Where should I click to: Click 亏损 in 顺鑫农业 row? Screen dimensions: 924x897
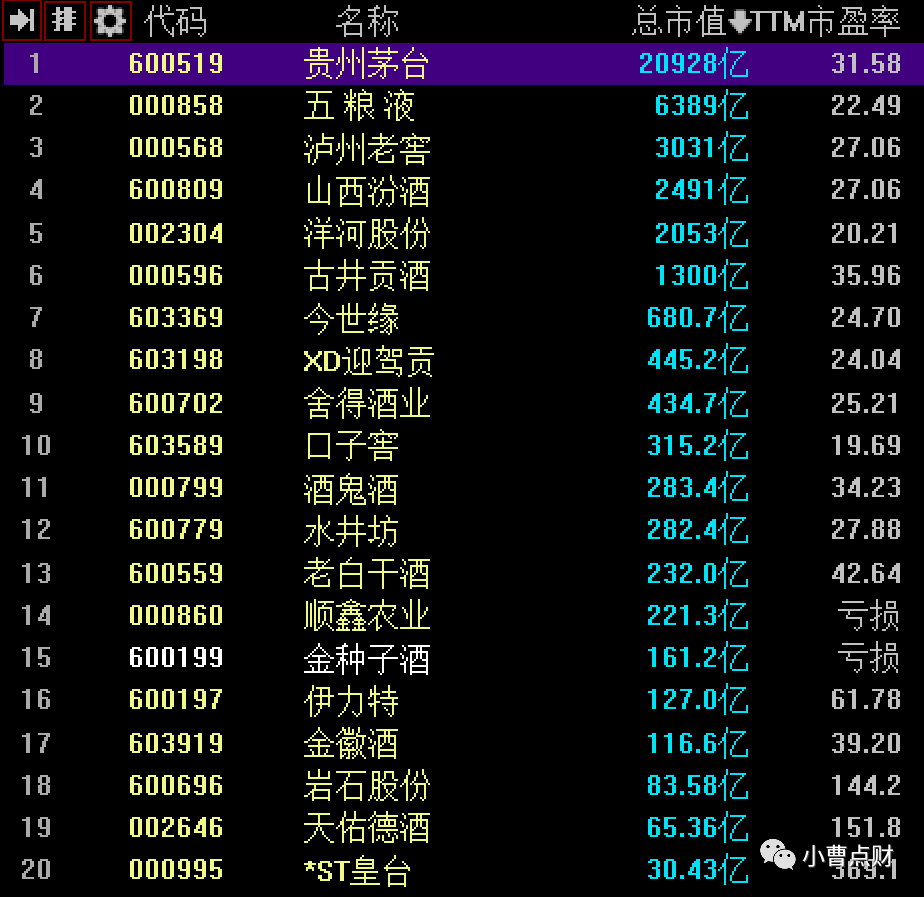(869, 615)
